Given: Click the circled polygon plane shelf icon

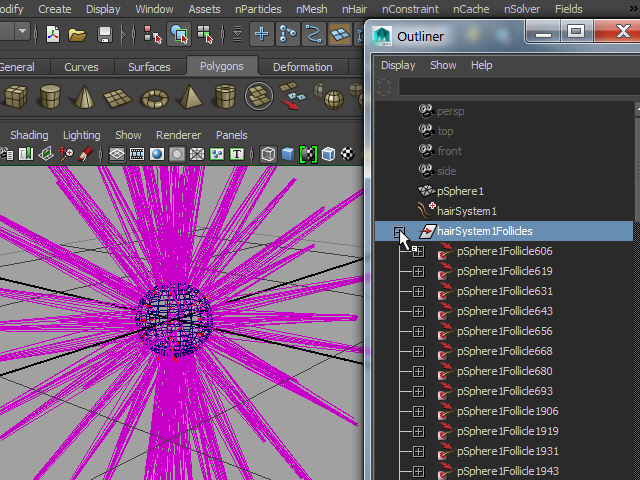Looking at the screenshot, I should [259, 96].
